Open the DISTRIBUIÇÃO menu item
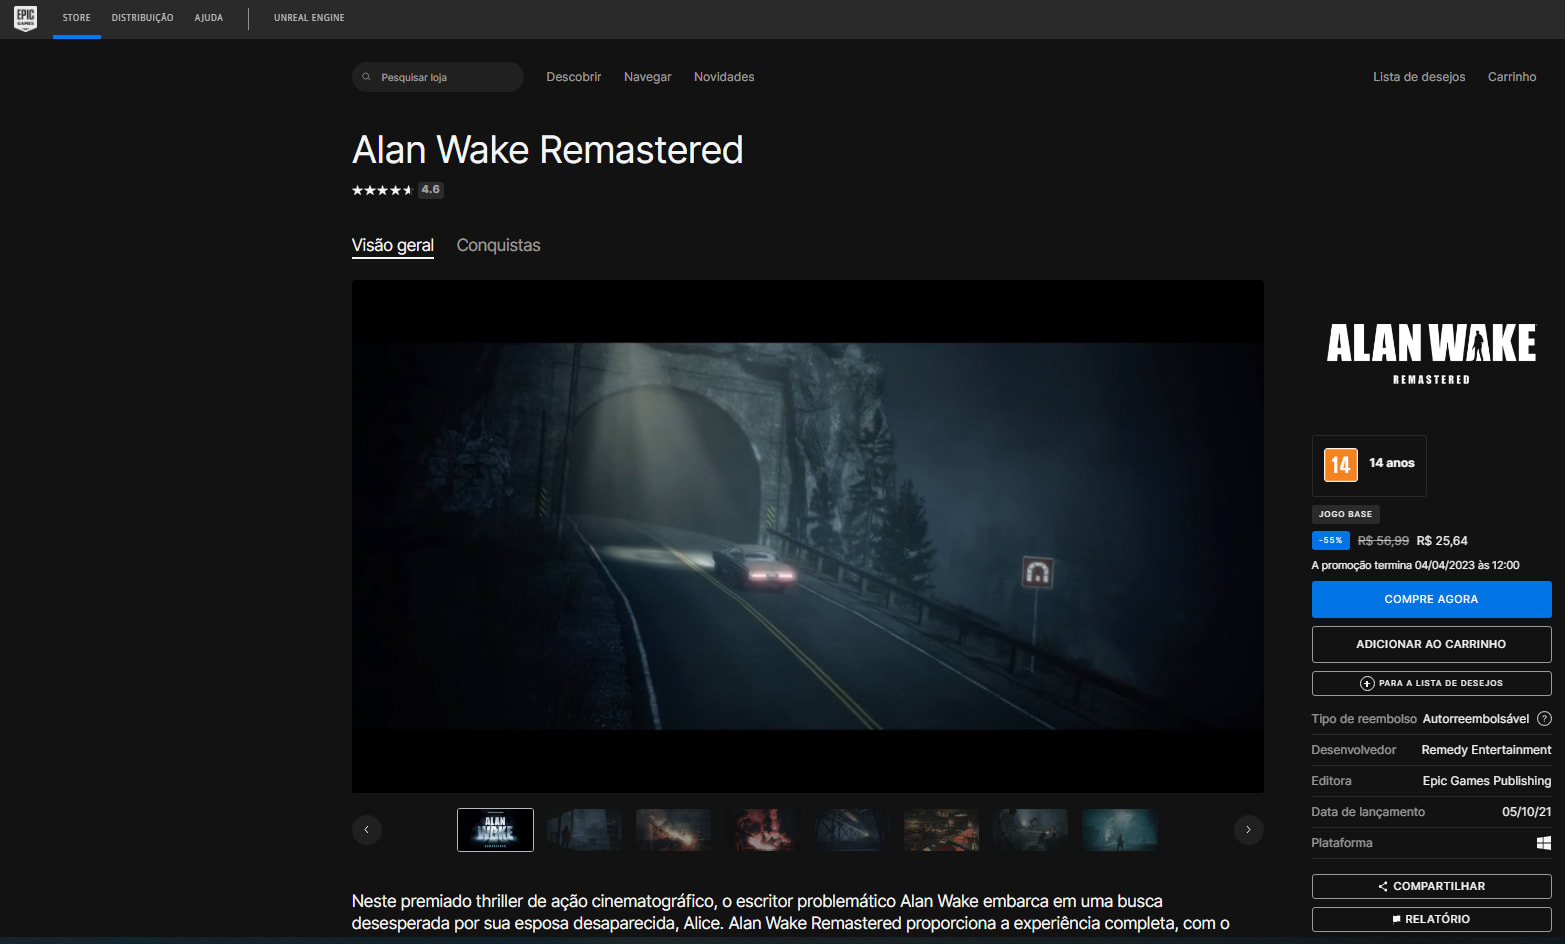Screen dimensions: 1565x944 [142, 18]
